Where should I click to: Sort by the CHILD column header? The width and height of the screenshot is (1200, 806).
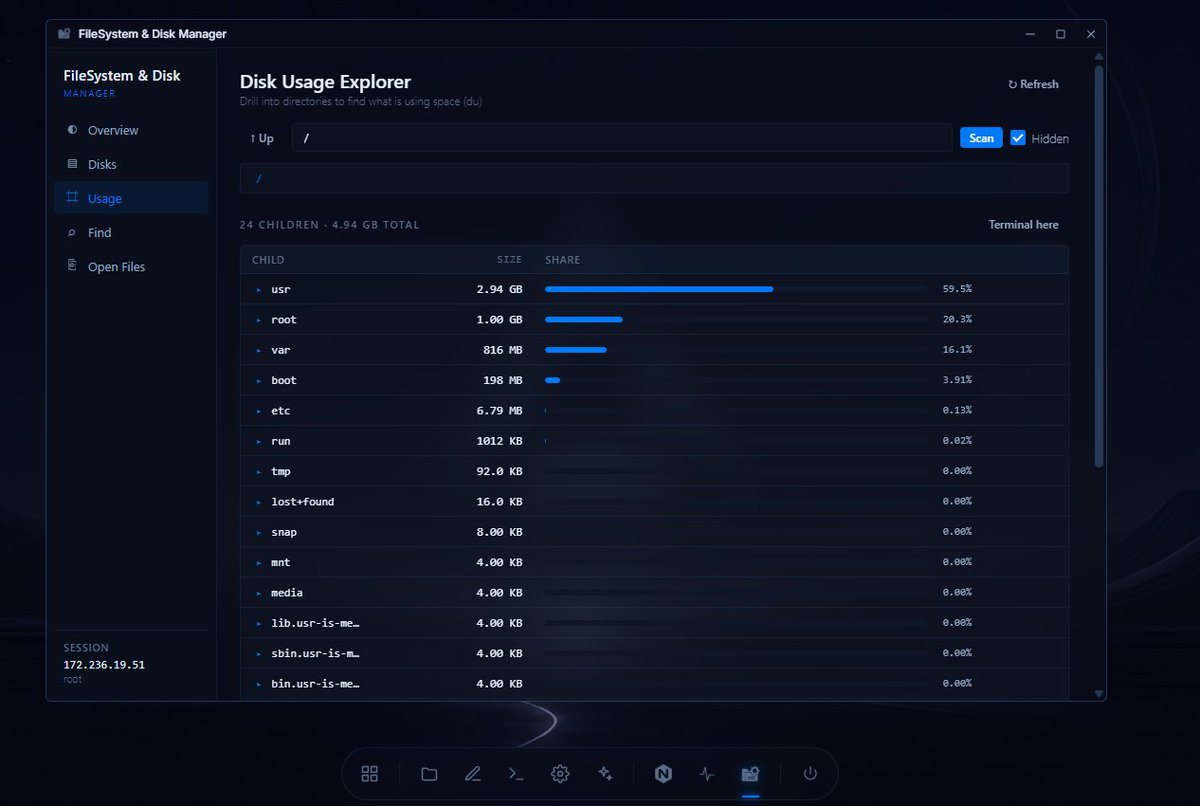[x=268, y=260]
